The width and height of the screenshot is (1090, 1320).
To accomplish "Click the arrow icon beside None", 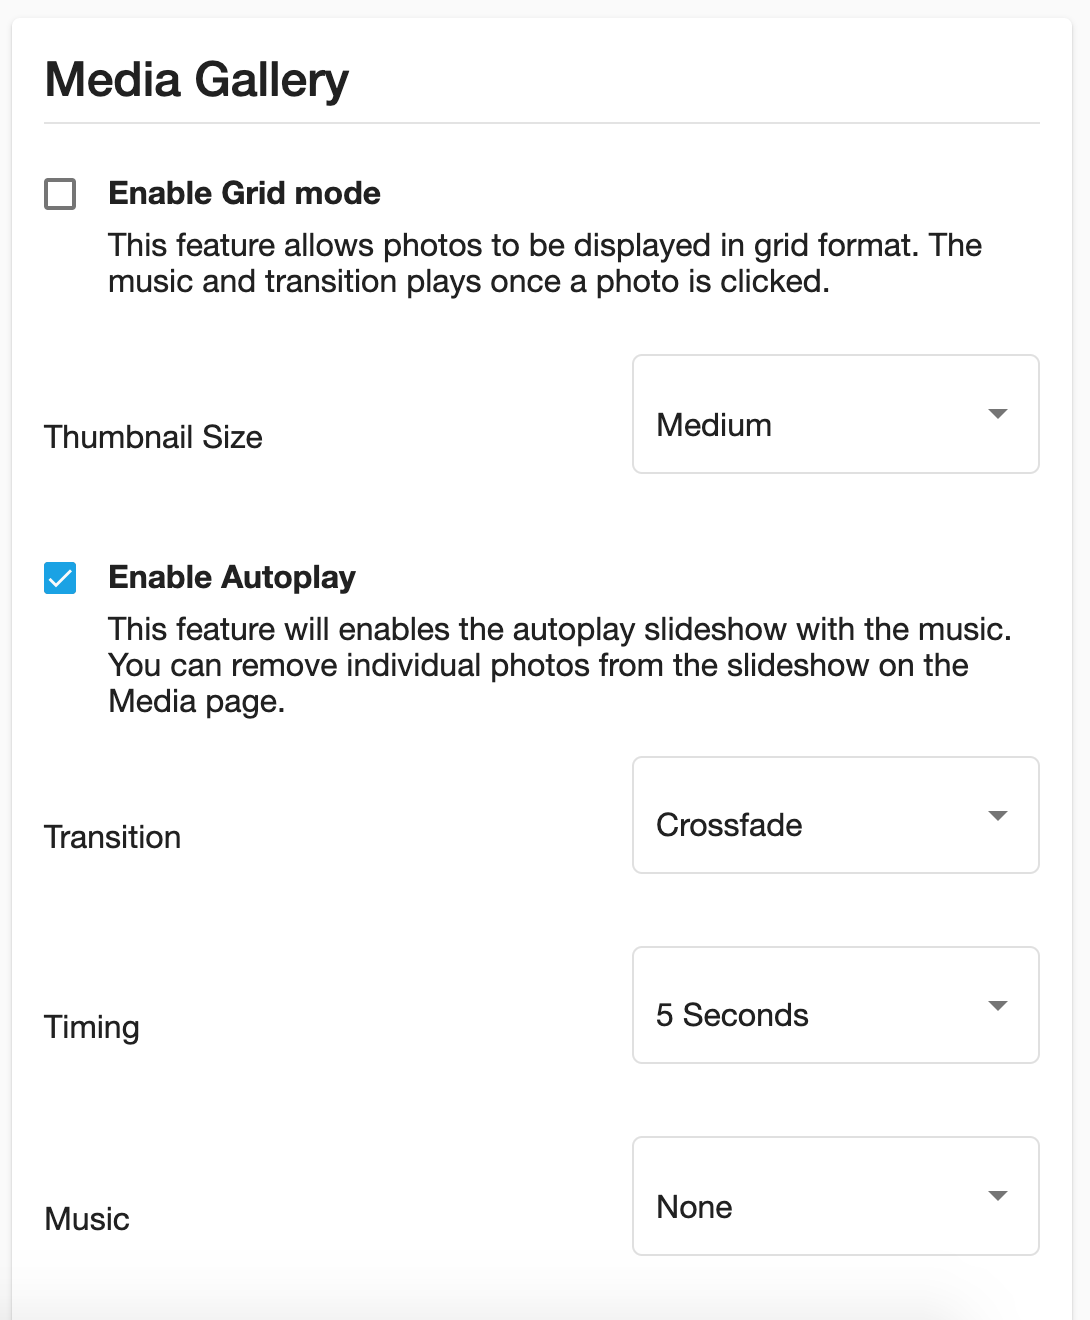I will 997,1196.
